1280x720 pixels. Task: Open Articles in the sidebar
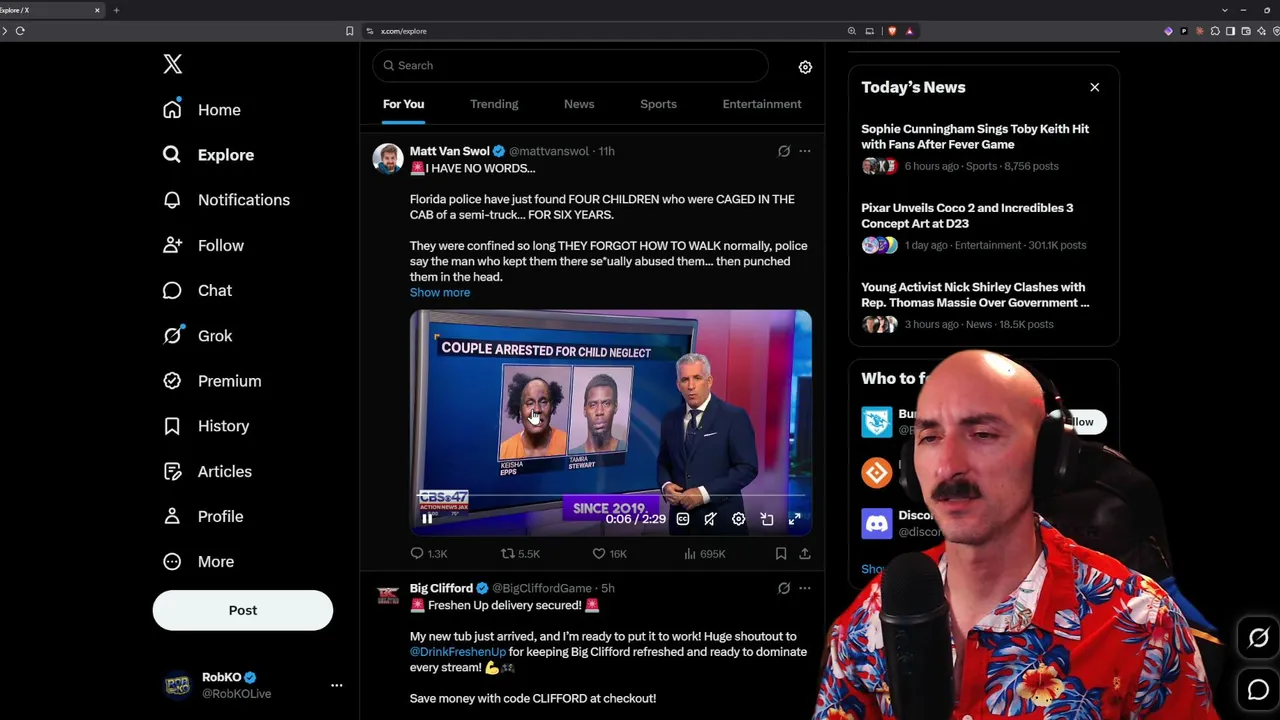(207, 471)
